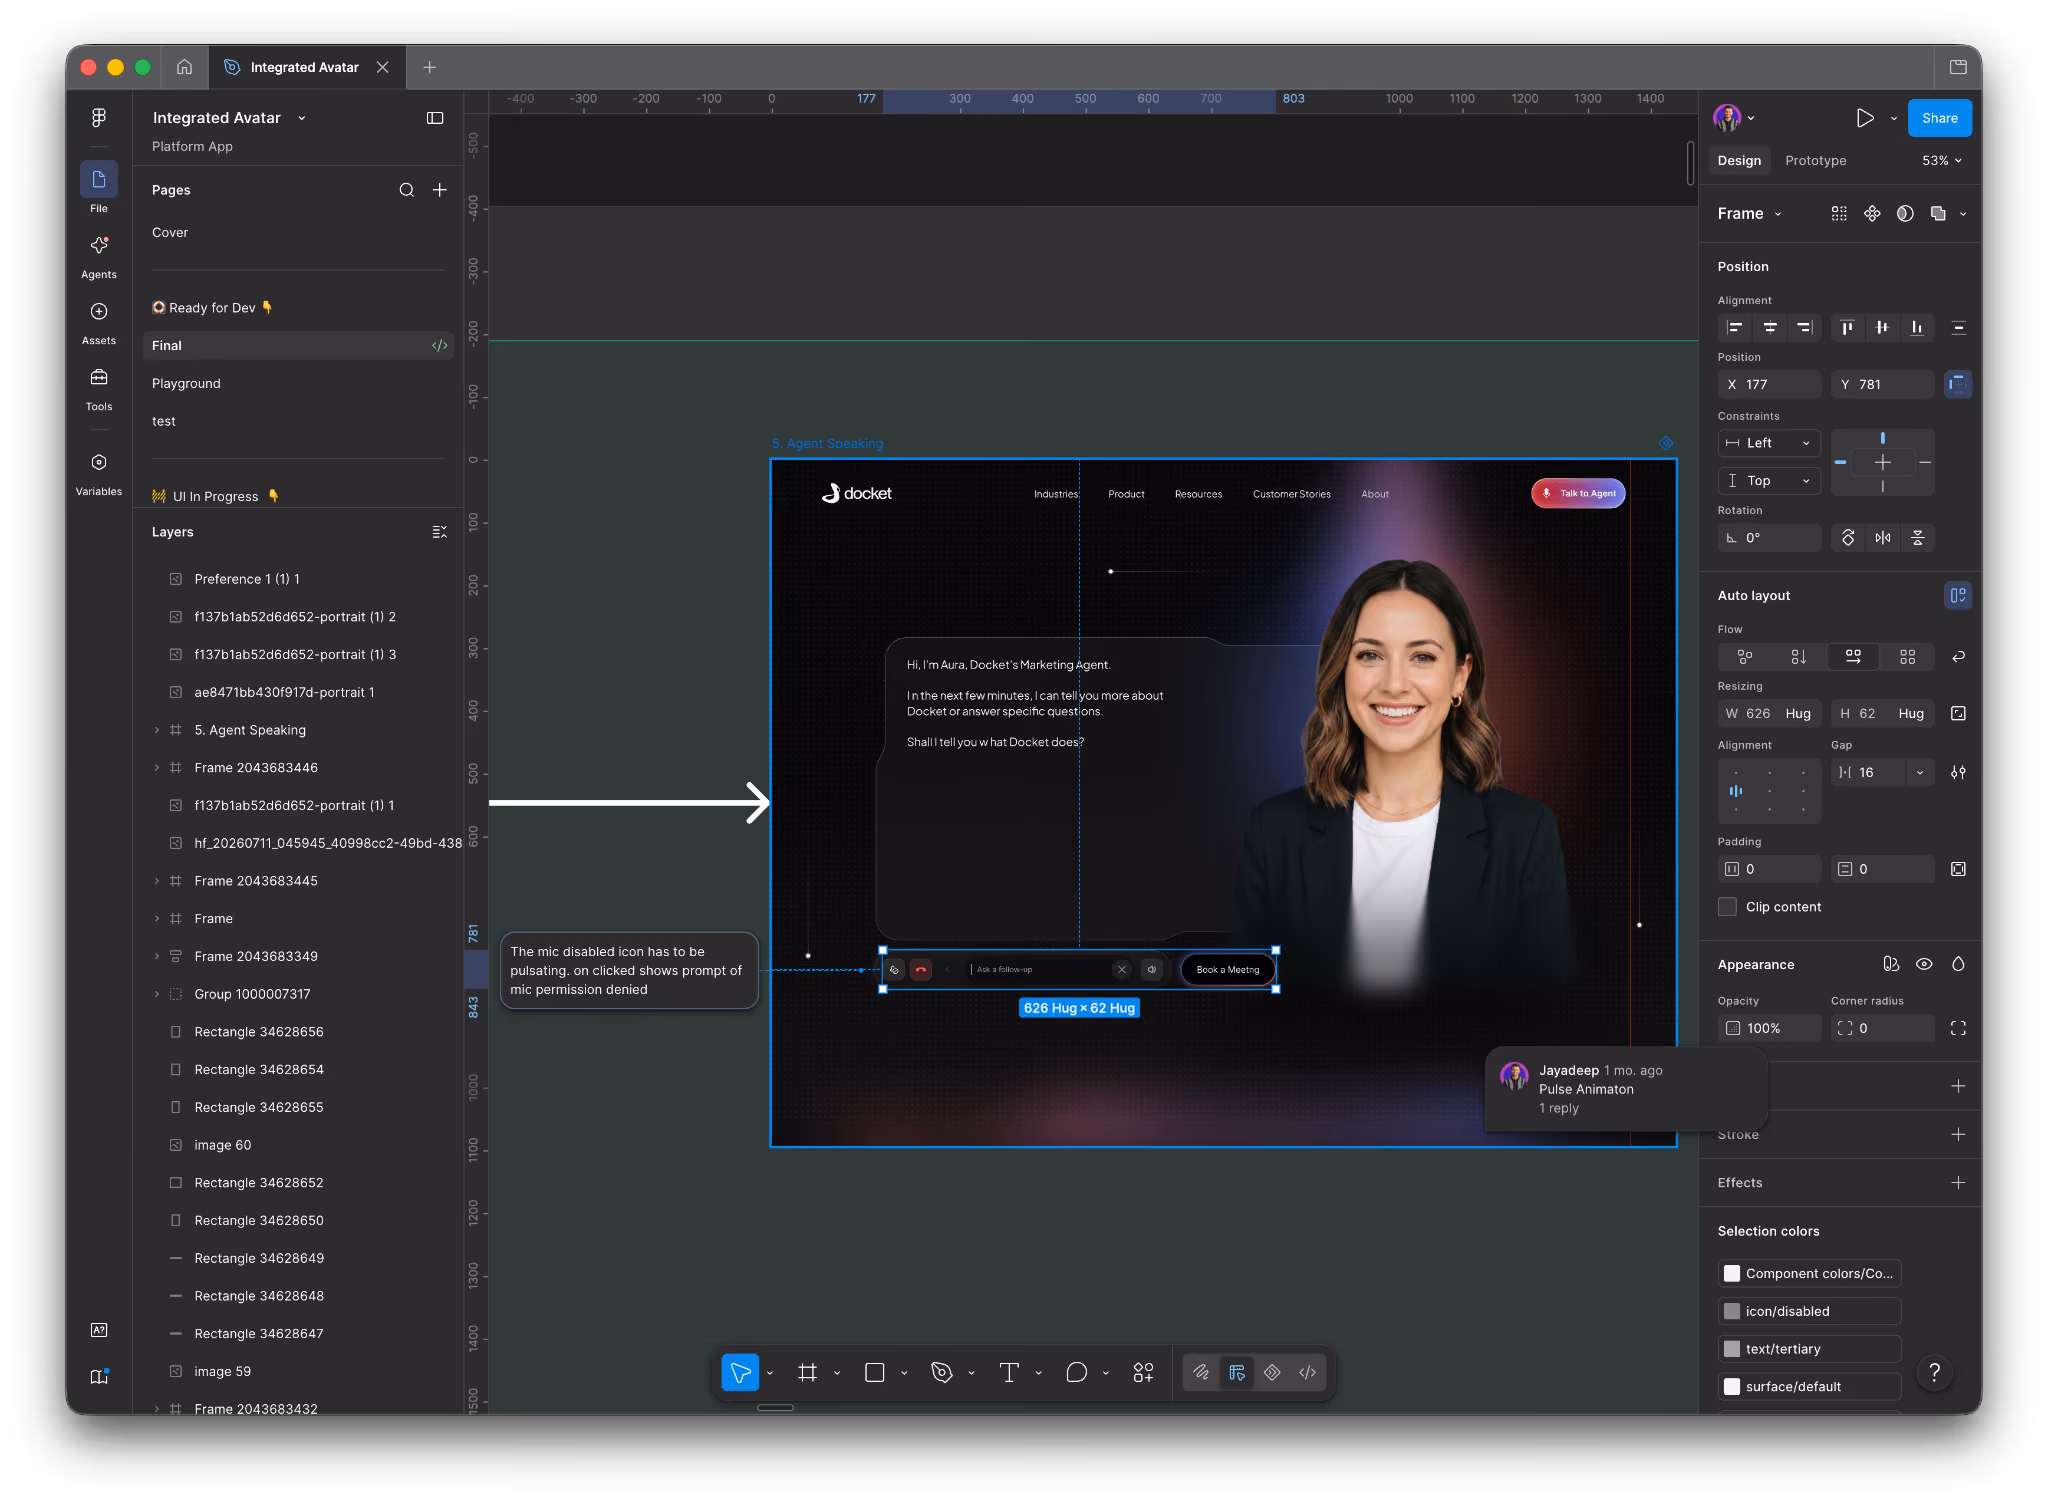The image size is (2048, 1502).
Task: Toggle Dev Mode in bottom toolbar
Action: click(1307, 1373)
